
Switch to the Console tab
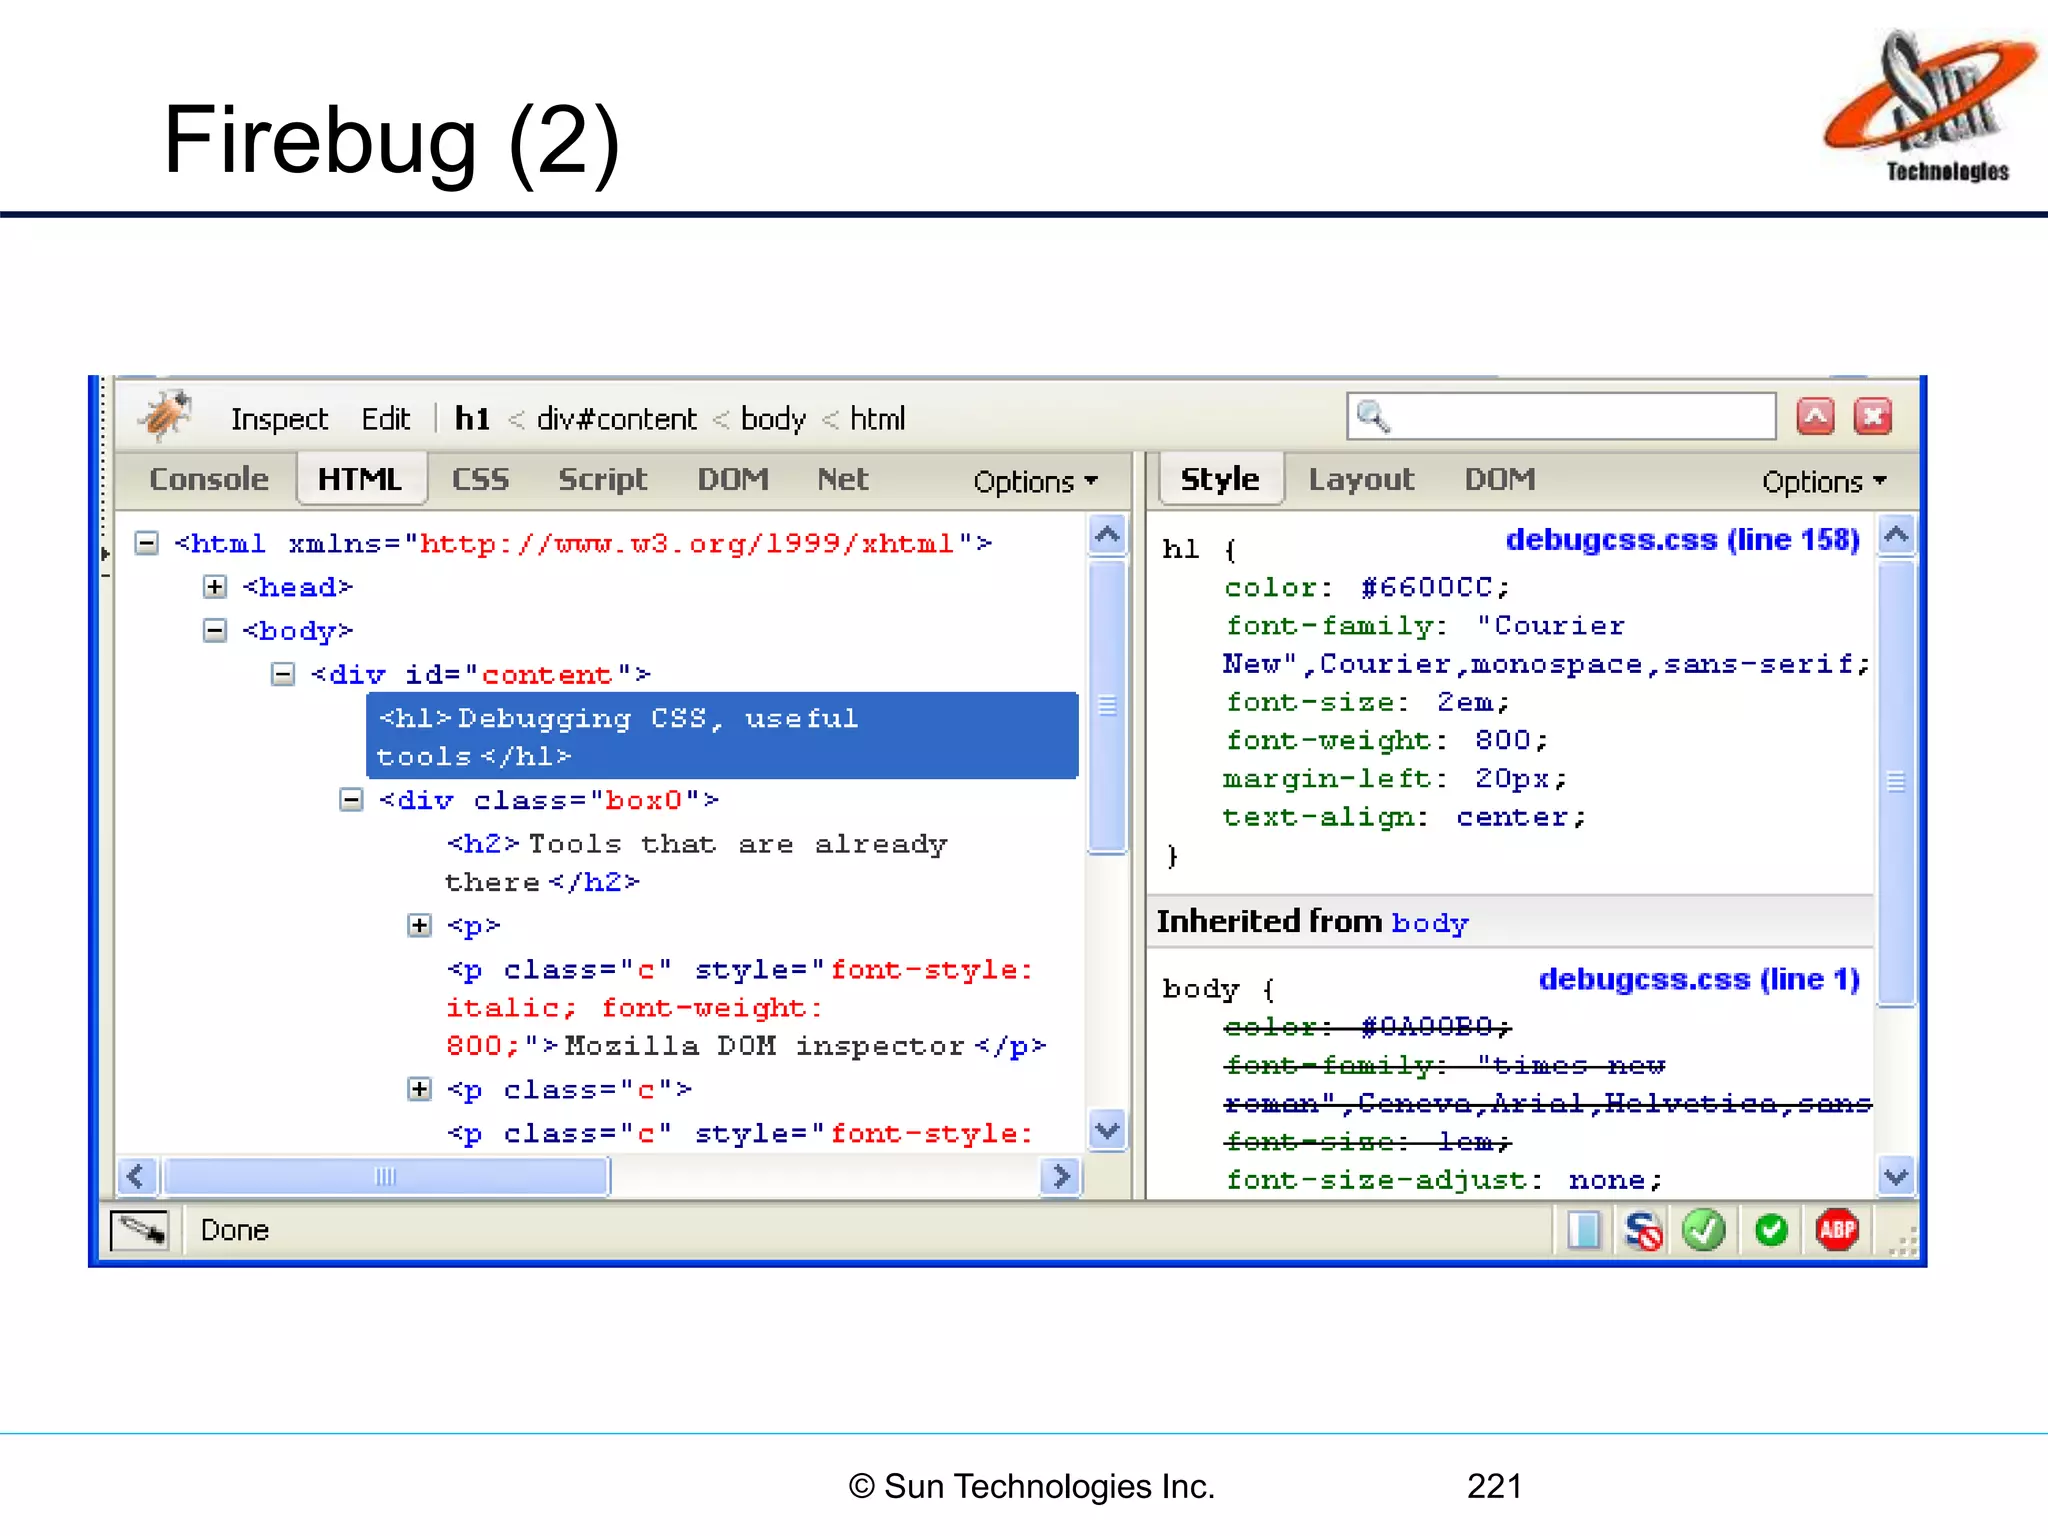tap(209, 479)
